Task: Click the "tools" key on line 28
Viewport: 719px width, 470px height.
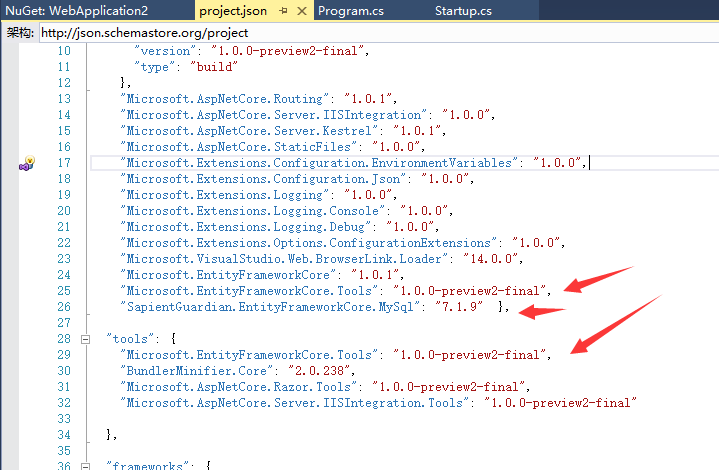Action: tap(130, 339)
